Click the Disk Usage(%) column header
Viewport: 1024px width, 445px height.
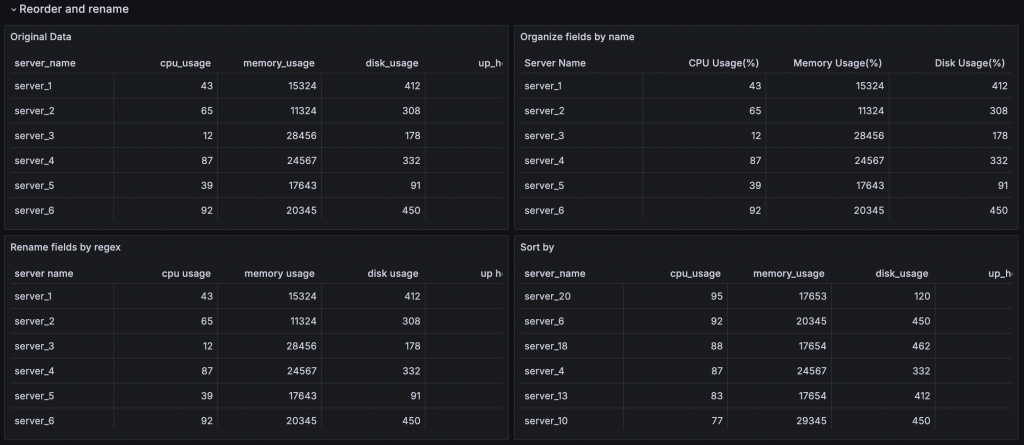[970, 63]
